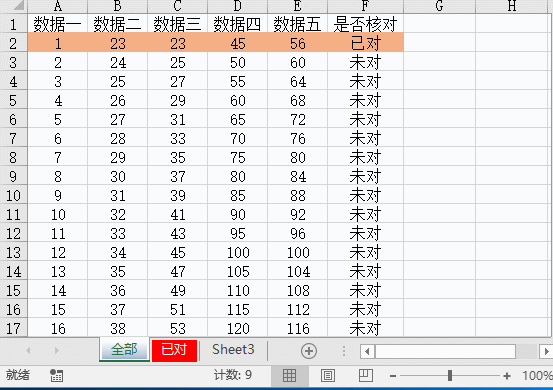Switch to Page Break Preview icon
Viewport: 553px width, 390px height.
[x=365, y=376]
